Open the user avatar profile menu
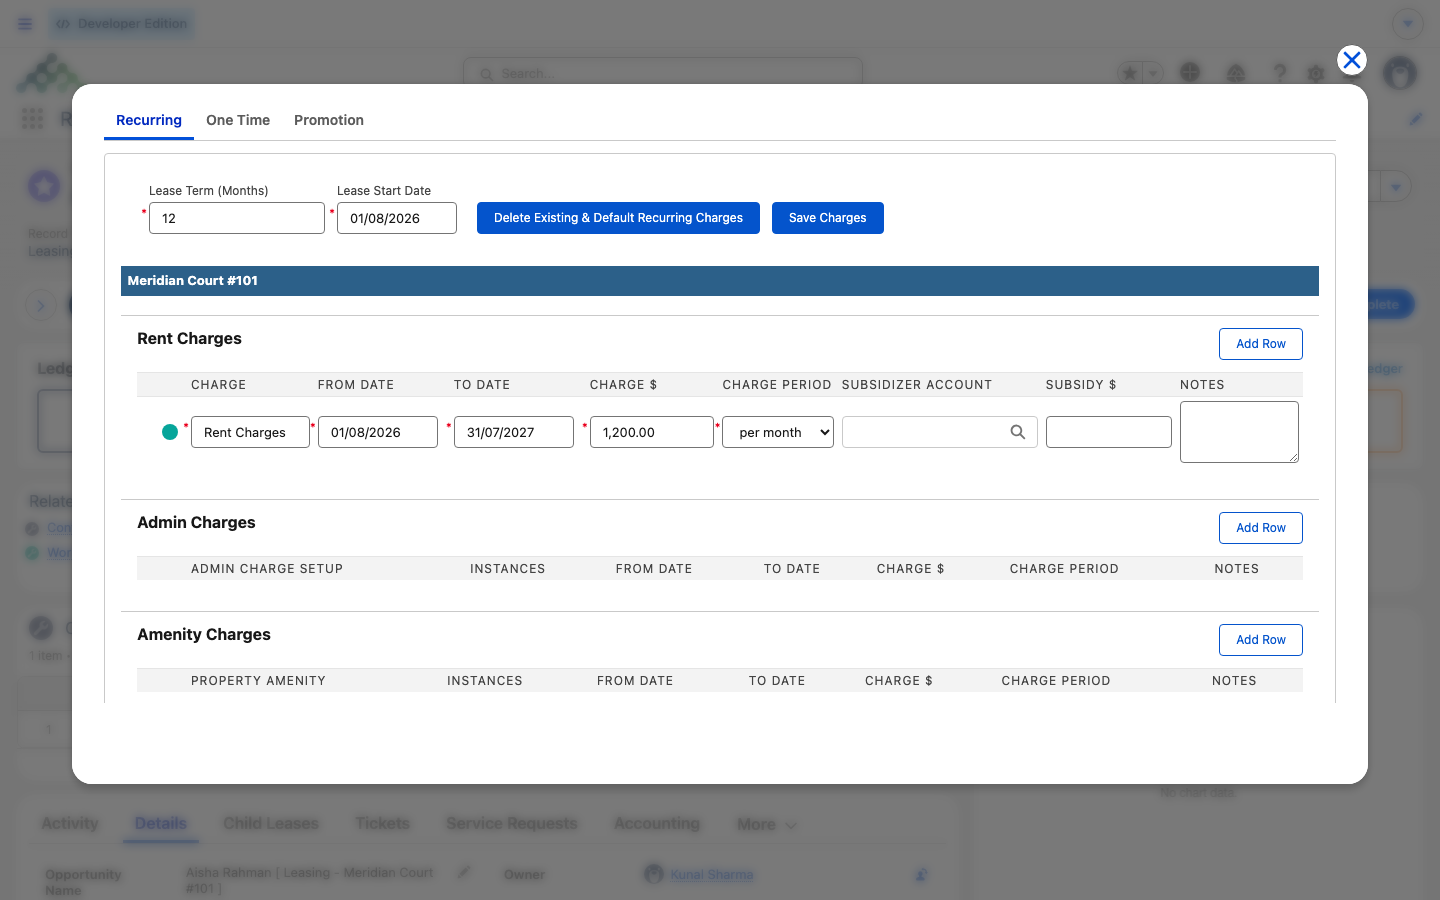The width and height of the screenshot is (1440, 900). 1400,73
